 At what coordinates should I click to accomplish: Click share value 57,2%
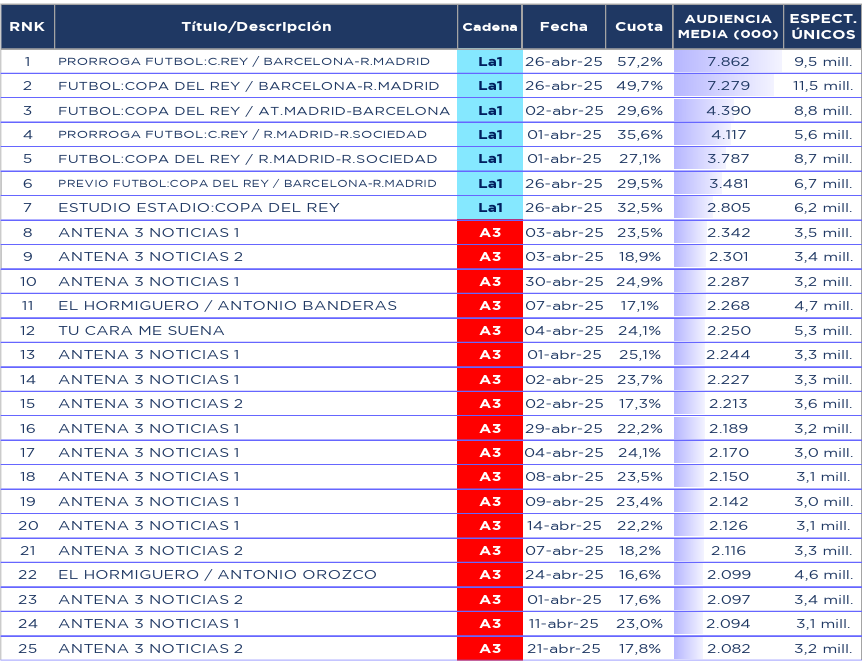click(x=639, y=62)
